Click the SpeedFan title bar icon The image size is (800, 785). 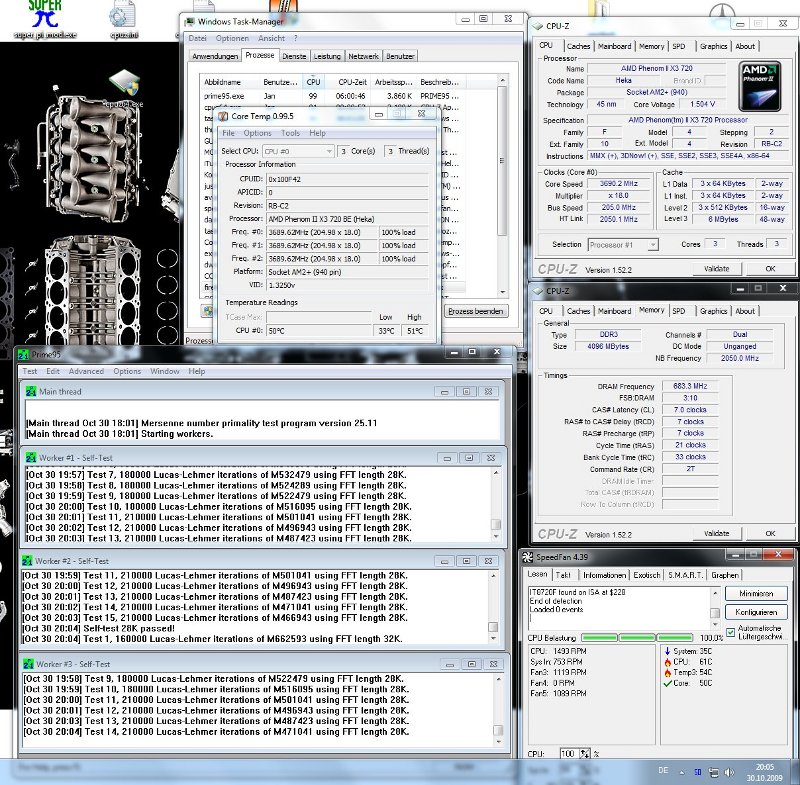coord(528,557)
